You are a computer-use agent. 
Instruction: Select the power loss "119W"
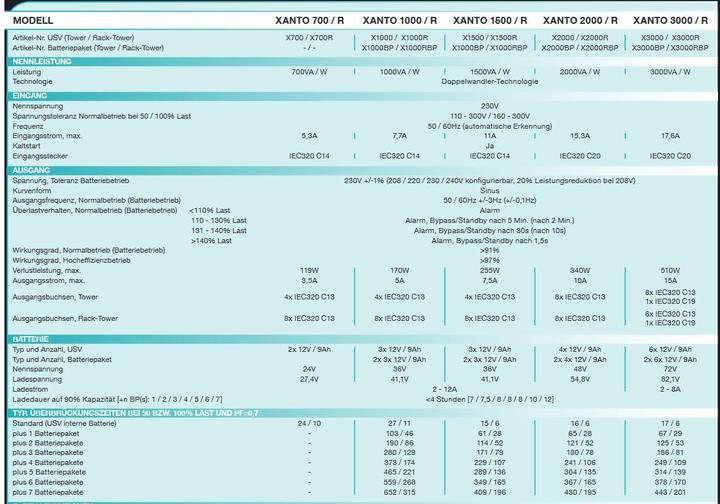[x=309, y=270]
